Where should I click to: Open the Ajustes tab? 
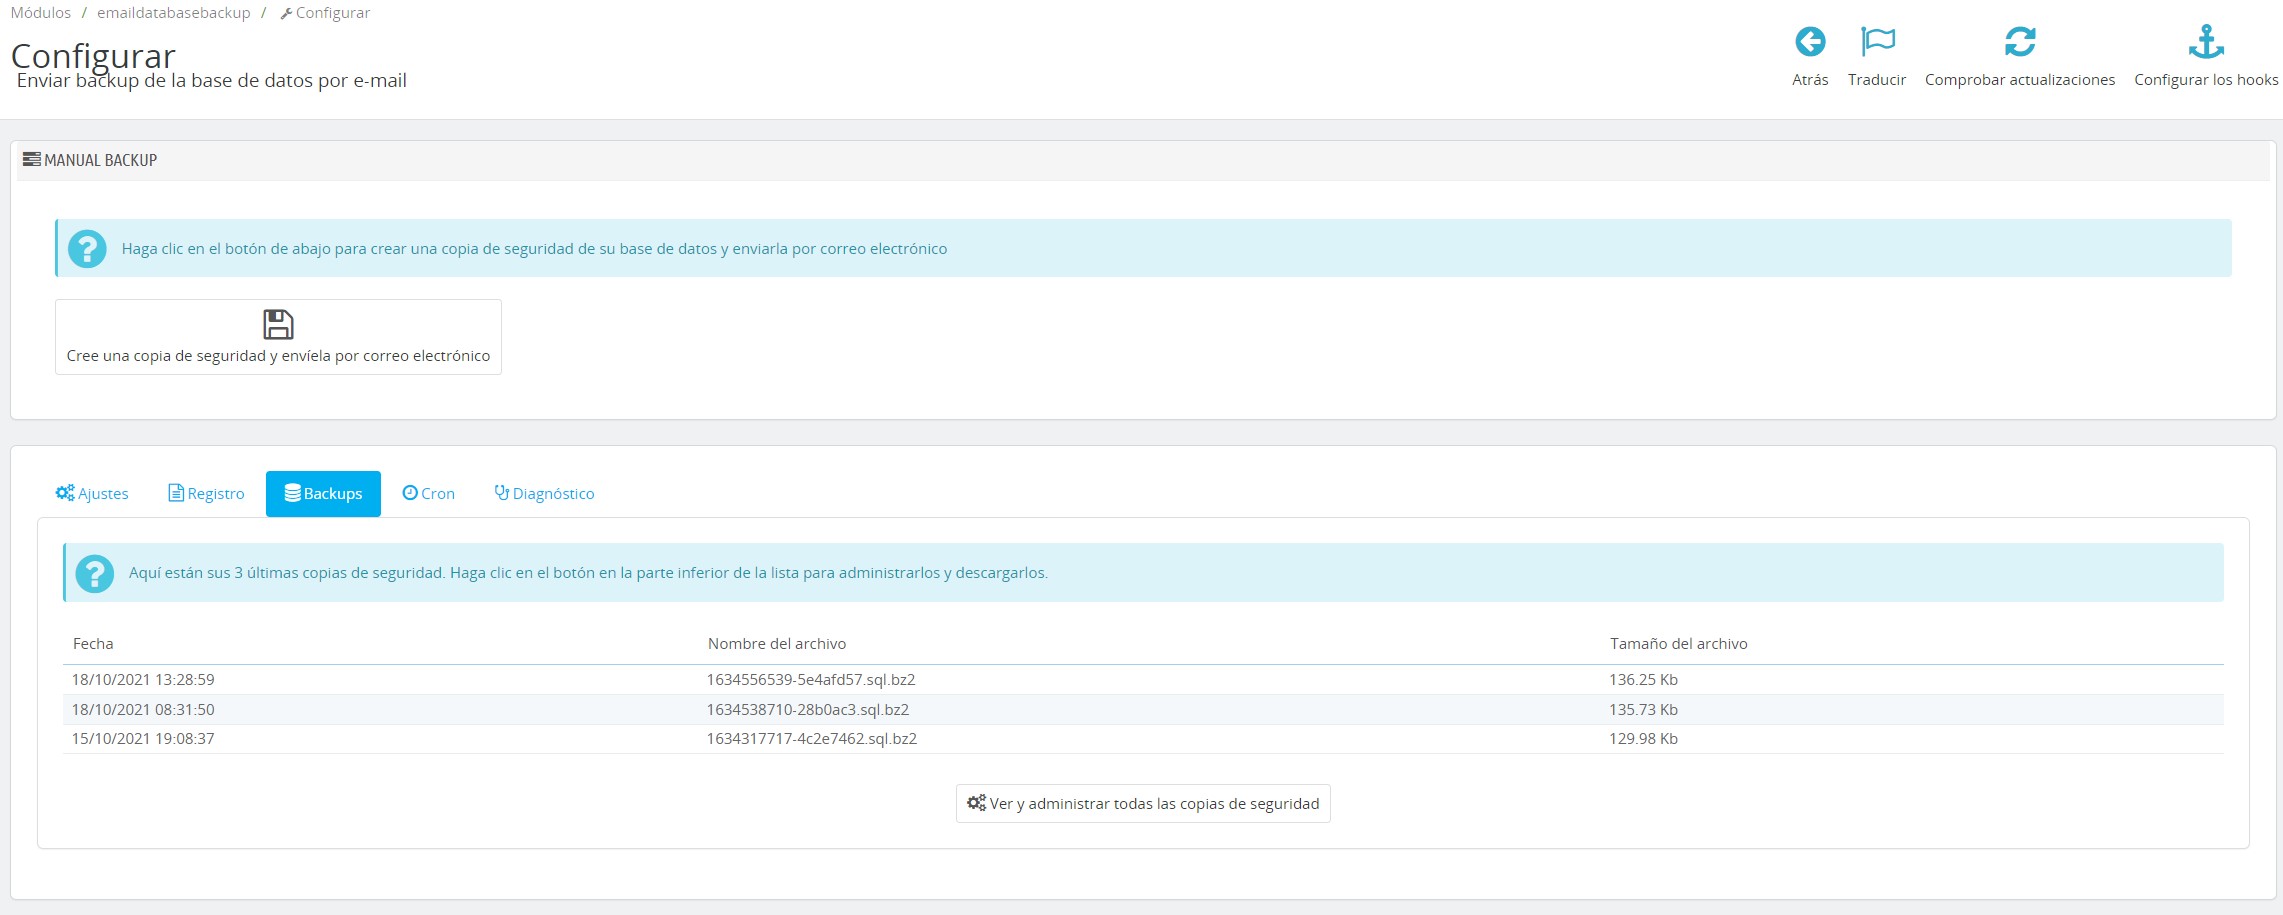pos(92,494)
